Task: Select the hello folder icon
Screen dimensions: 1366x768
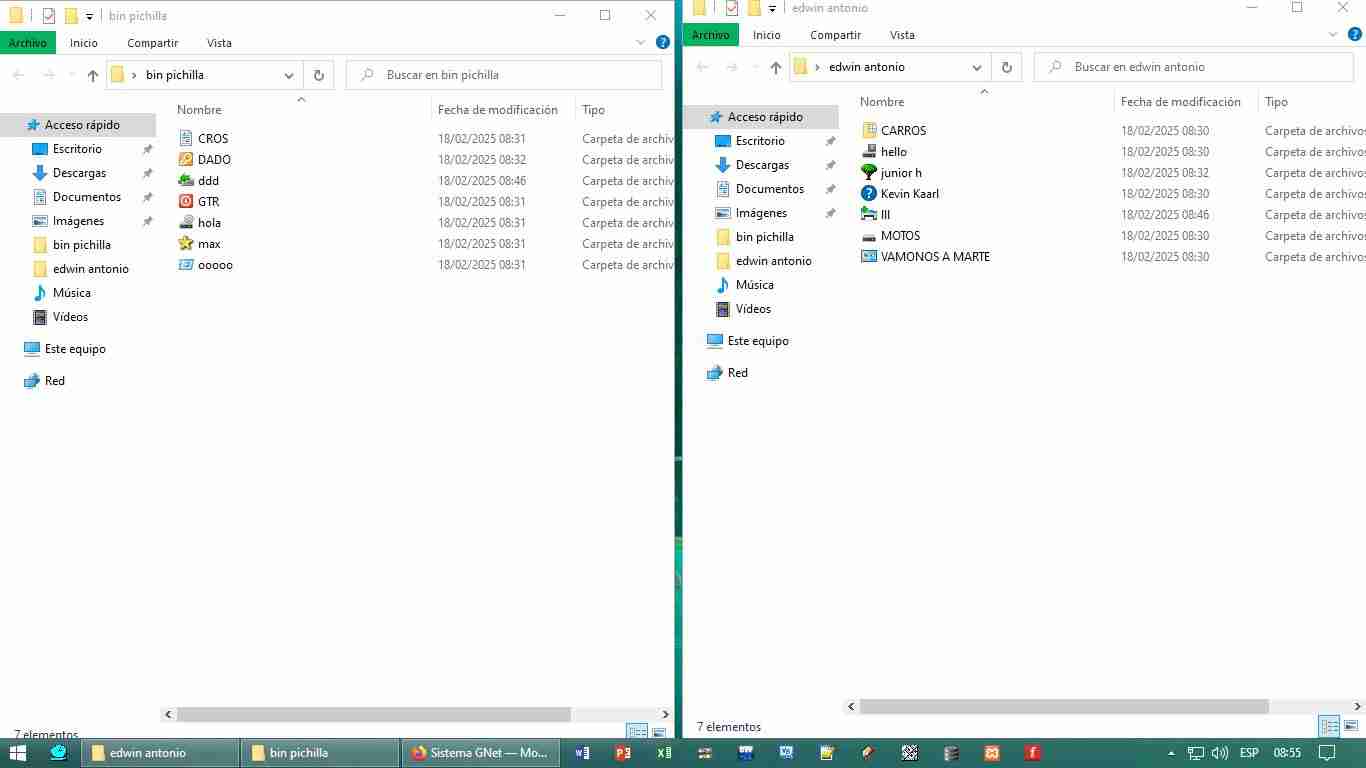Action: 869,152
